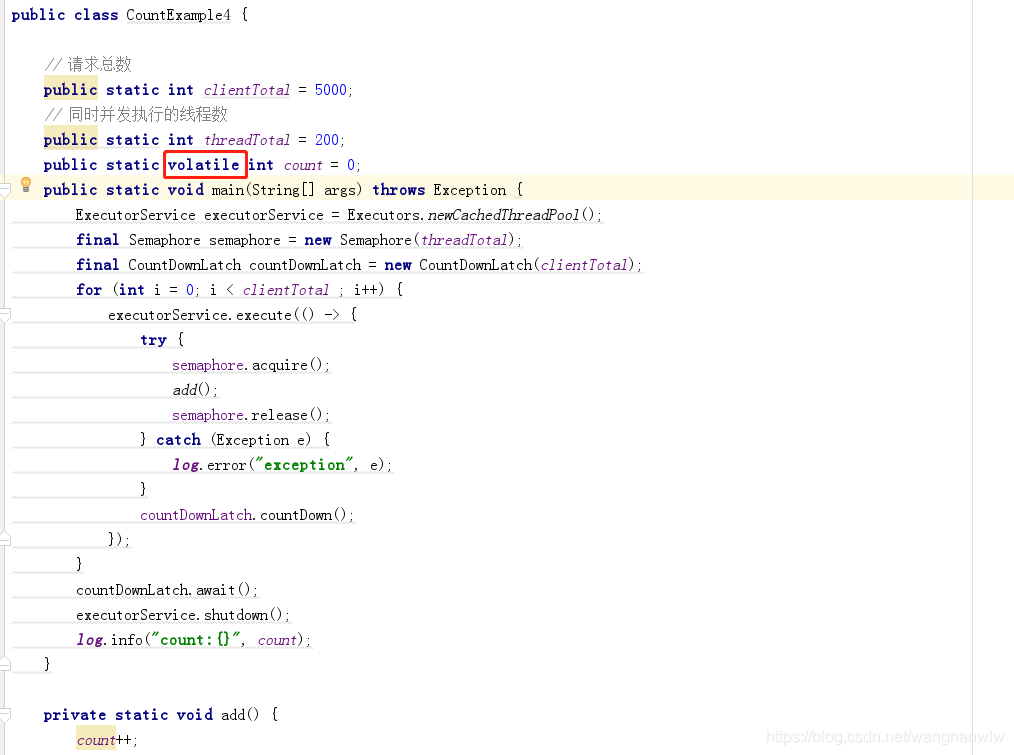
Task: Click the CountDownLatch constructor call
Action: [x=475, y=265]
